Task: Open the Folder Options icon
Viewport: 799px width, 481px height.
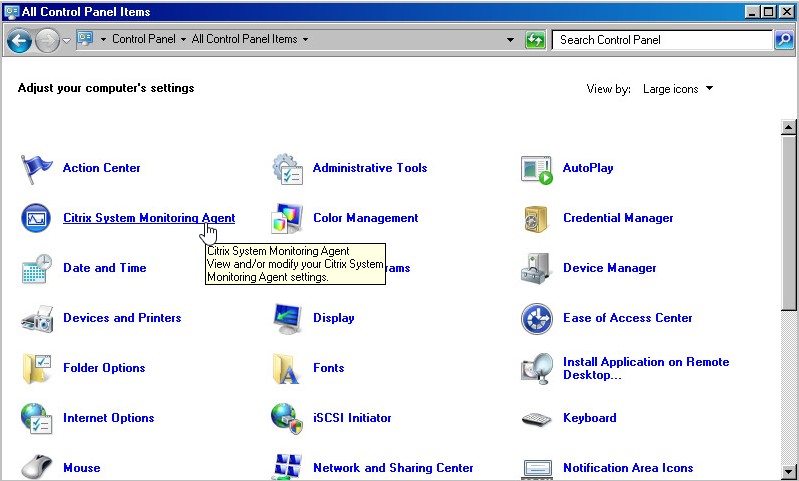Action: (37, 369)
